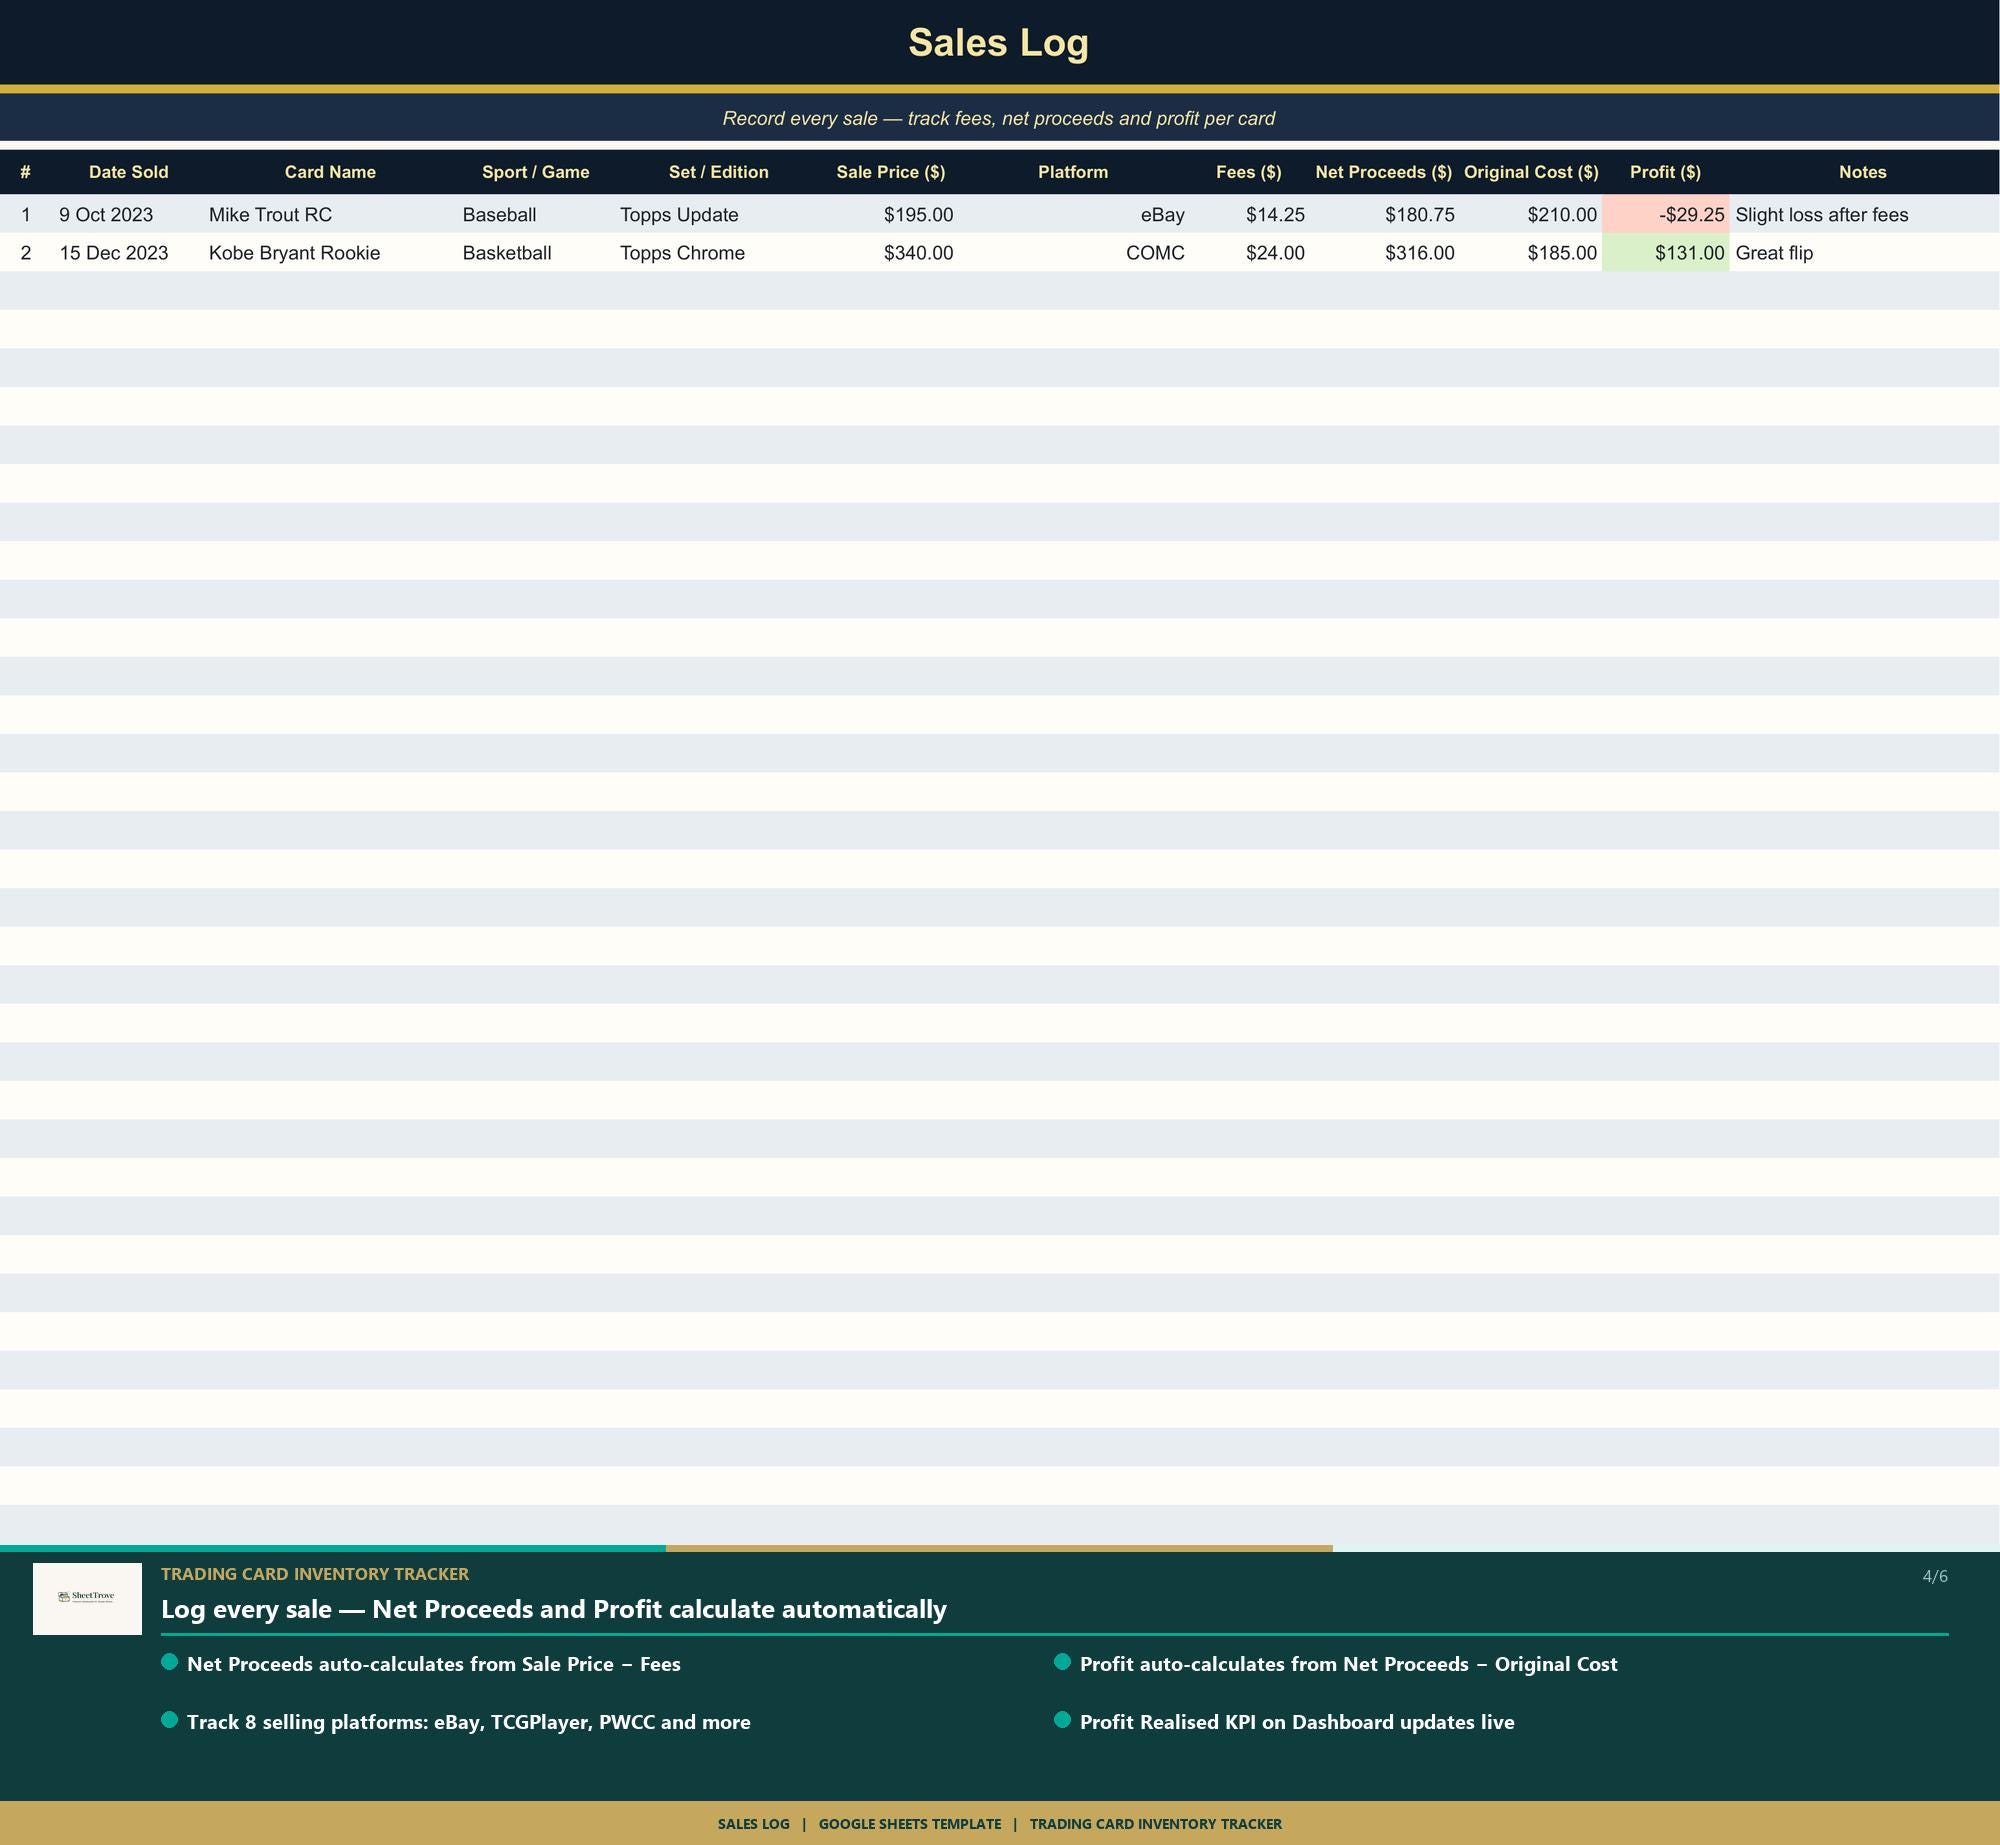Click the Set / Edition column header
This screenshot has height=1845, width=2000.
718,172
